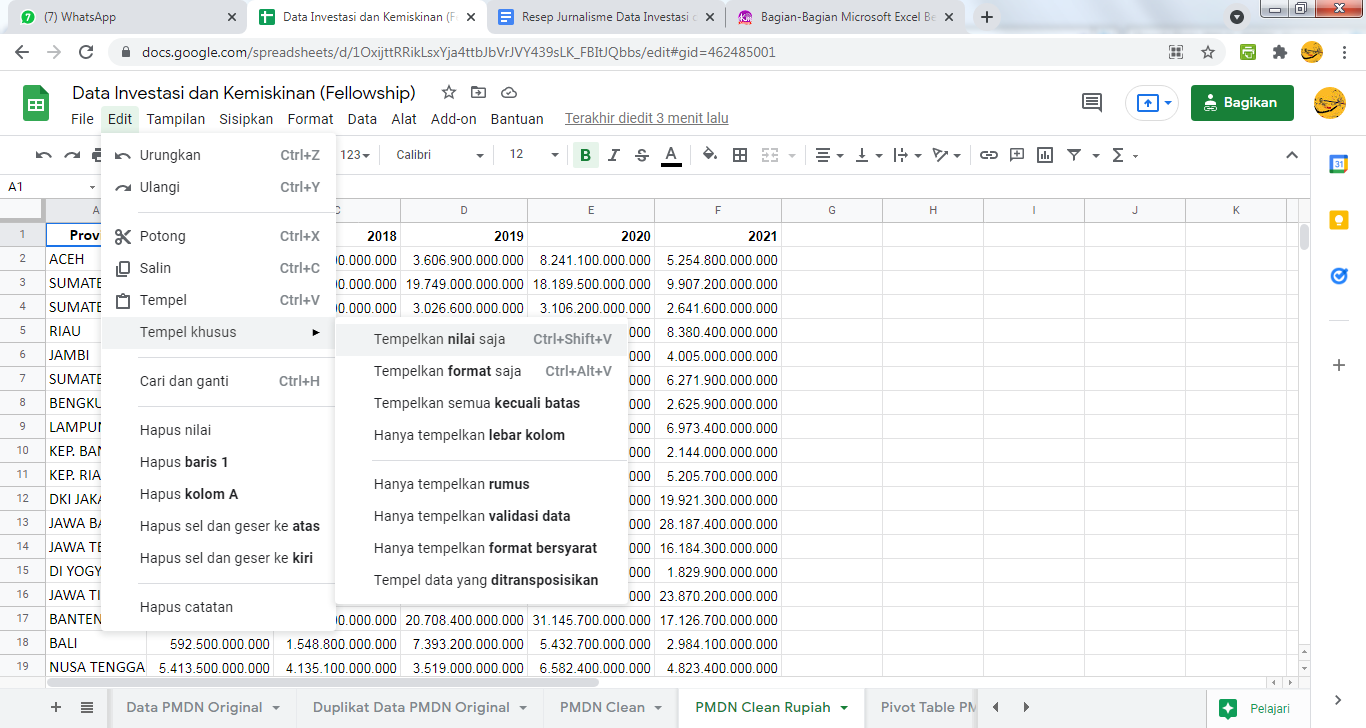Toggle bold formatting in toolbar
1366x728 pixels.
pos(585,155)
